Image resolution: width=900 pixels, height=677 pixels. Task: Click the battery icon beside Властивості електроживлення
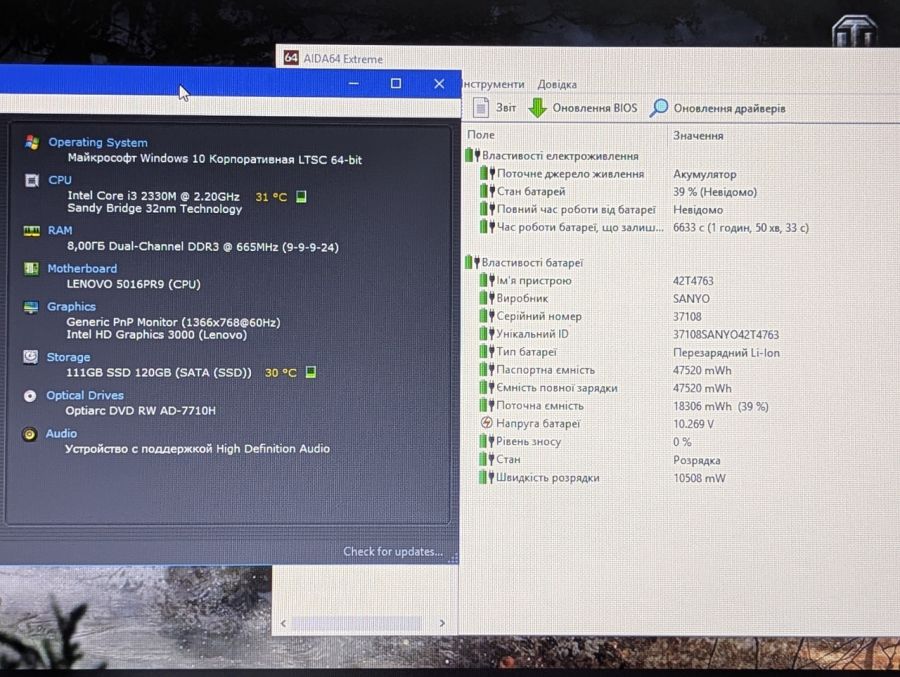[x=472, y=155]
